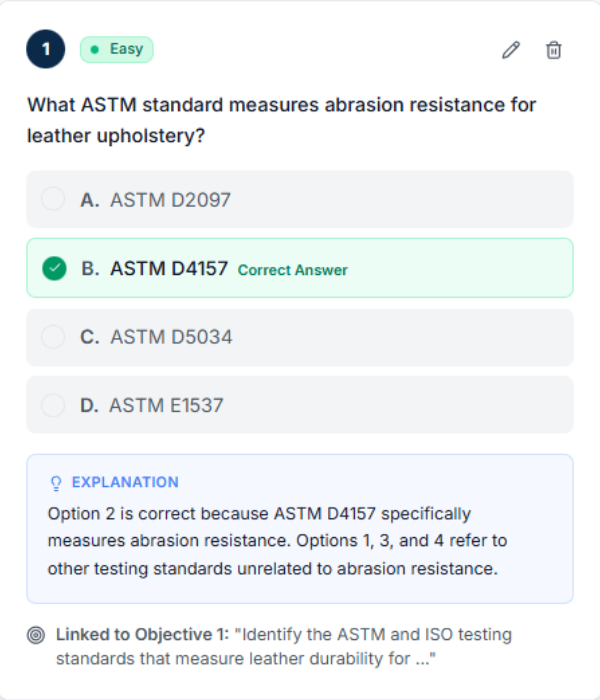Click the ASTM D4157 answer text
The image size is (600, 700).
pyautogui.click(x=169, y=268)
